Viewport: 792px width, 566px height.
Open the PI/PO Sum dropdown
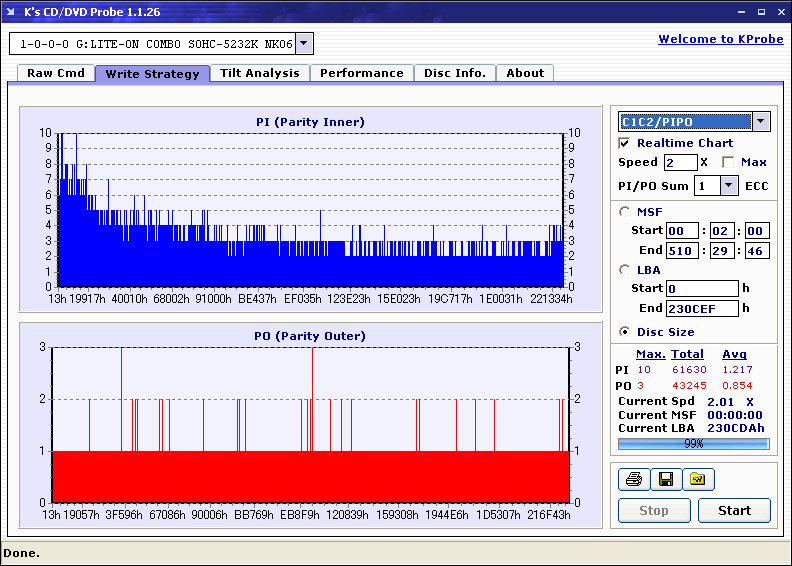pyautogui.click(x=728, y=185)
